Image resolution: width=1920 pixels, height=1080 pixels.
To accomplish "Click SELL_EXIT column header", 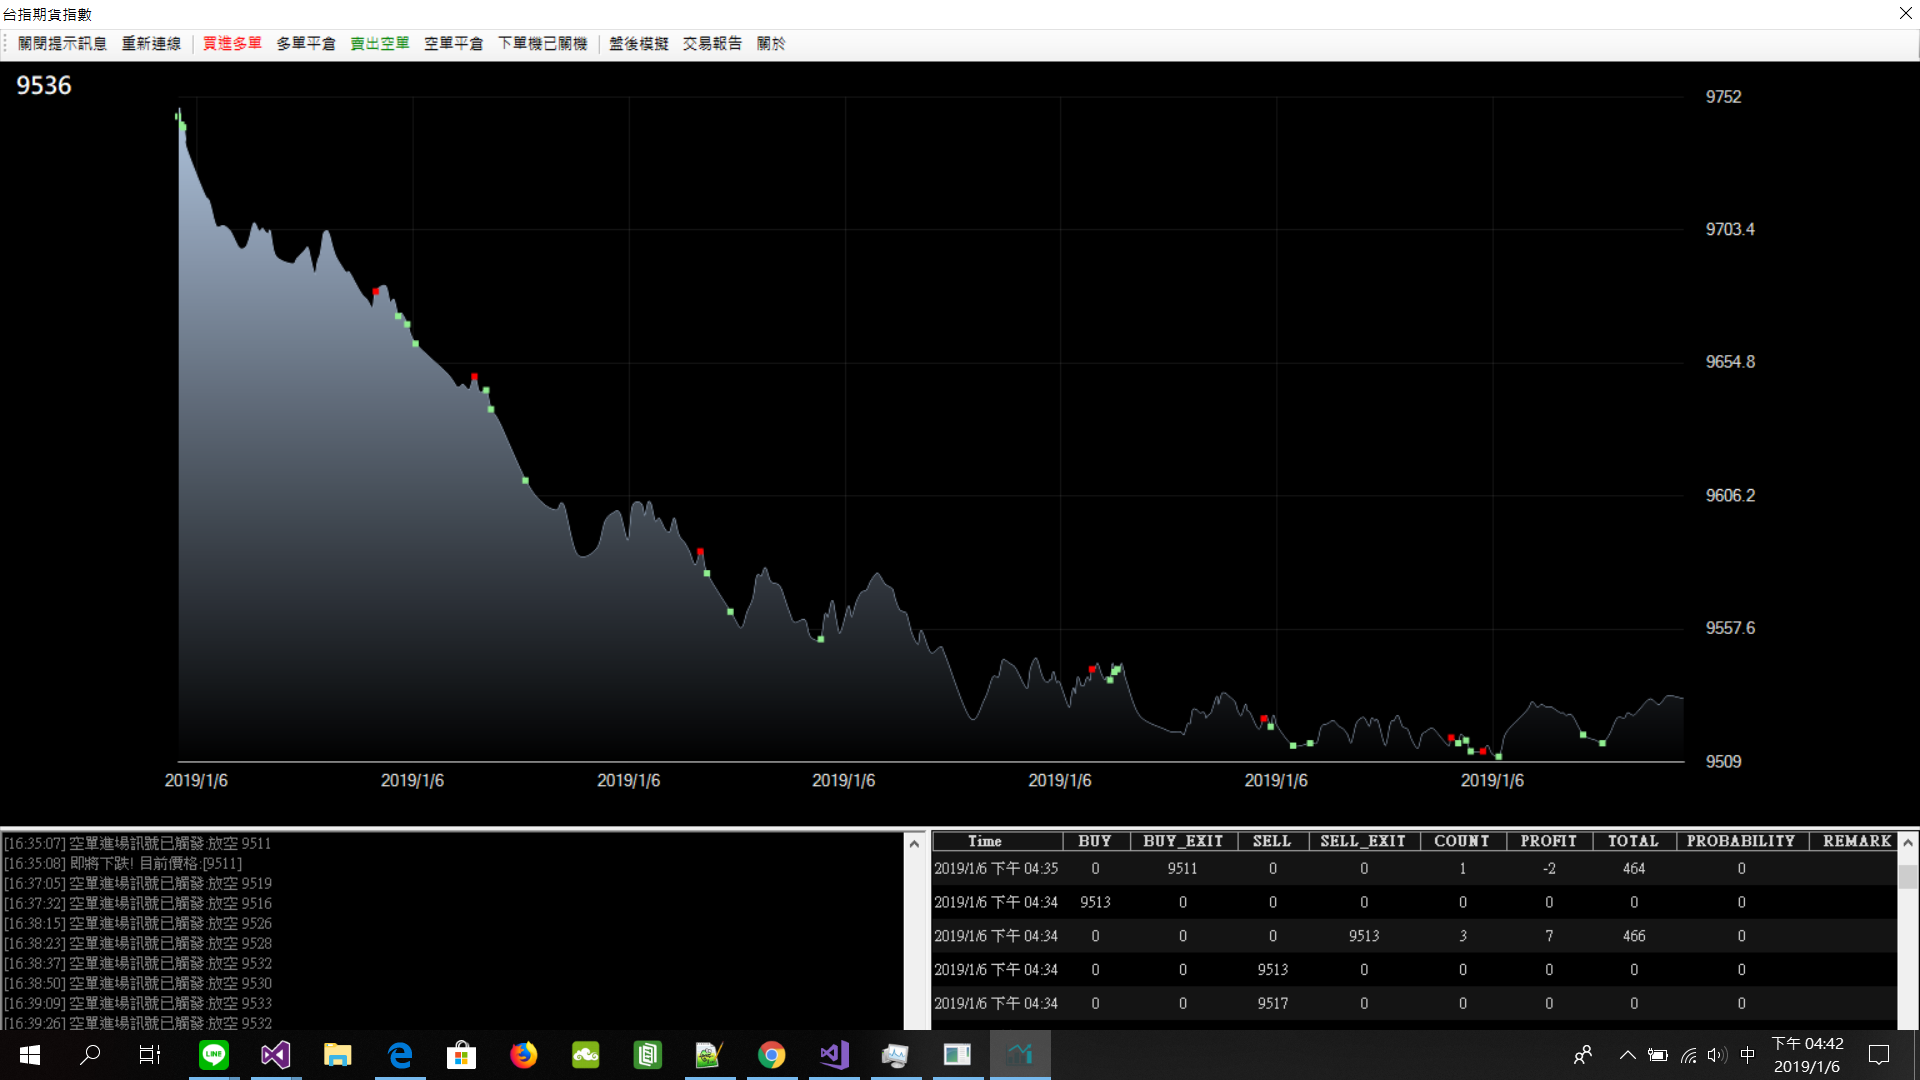I will click(1363, 842).
